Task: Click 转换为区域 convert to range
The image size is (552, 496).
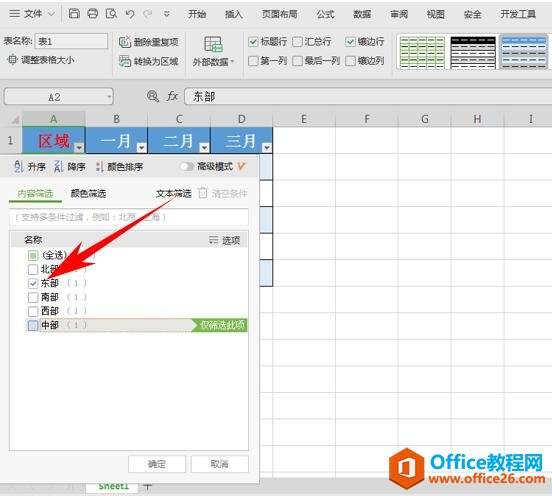Action: 149,62
